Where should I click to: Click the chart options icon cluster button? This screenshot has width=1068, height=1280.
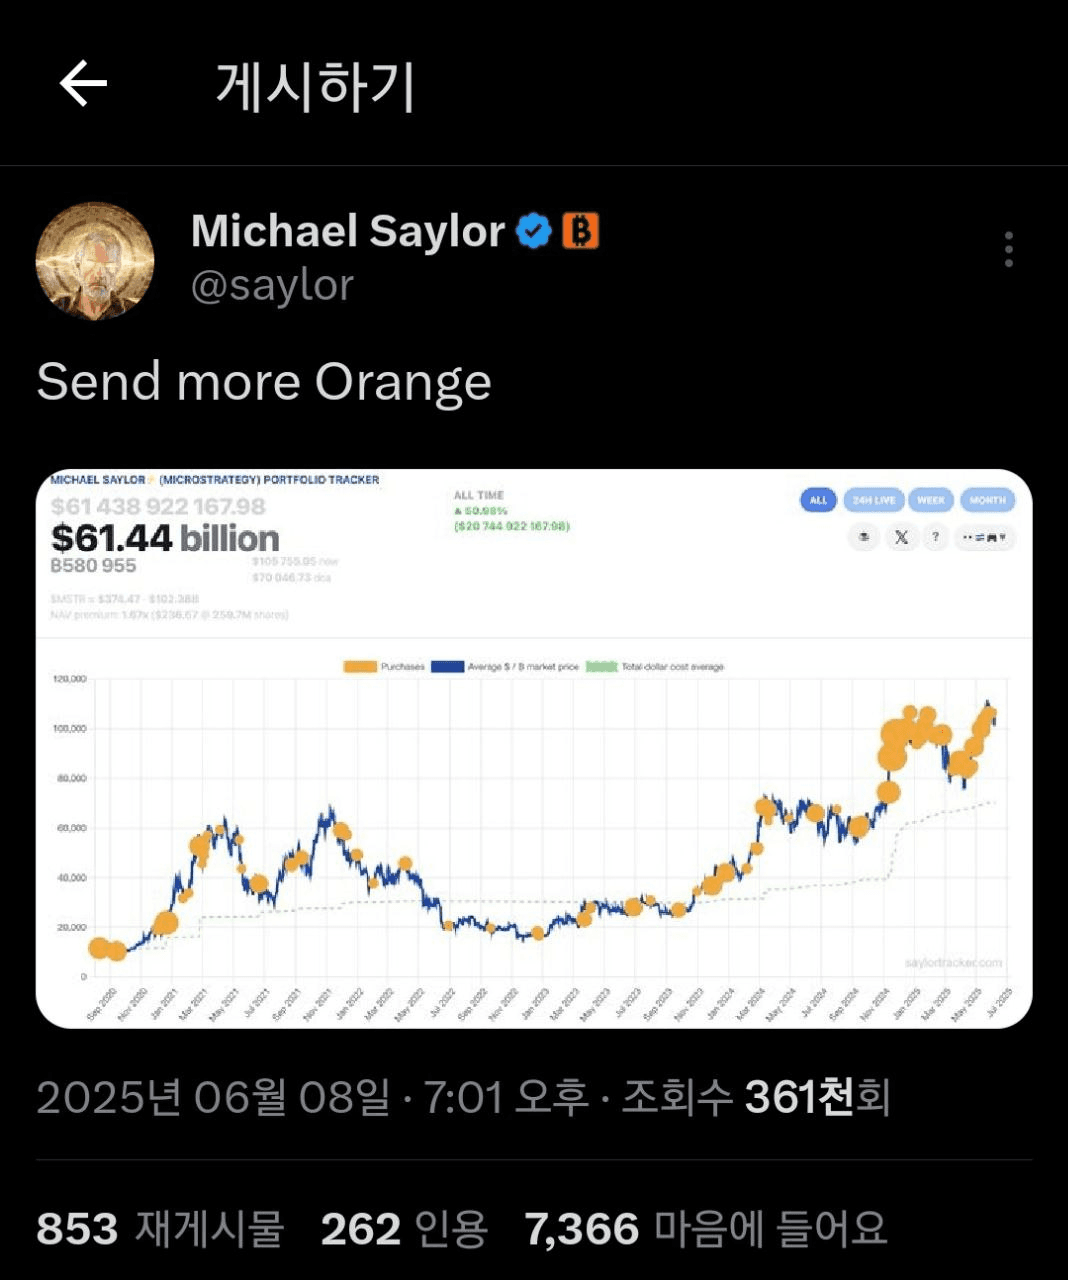point(985,537)
